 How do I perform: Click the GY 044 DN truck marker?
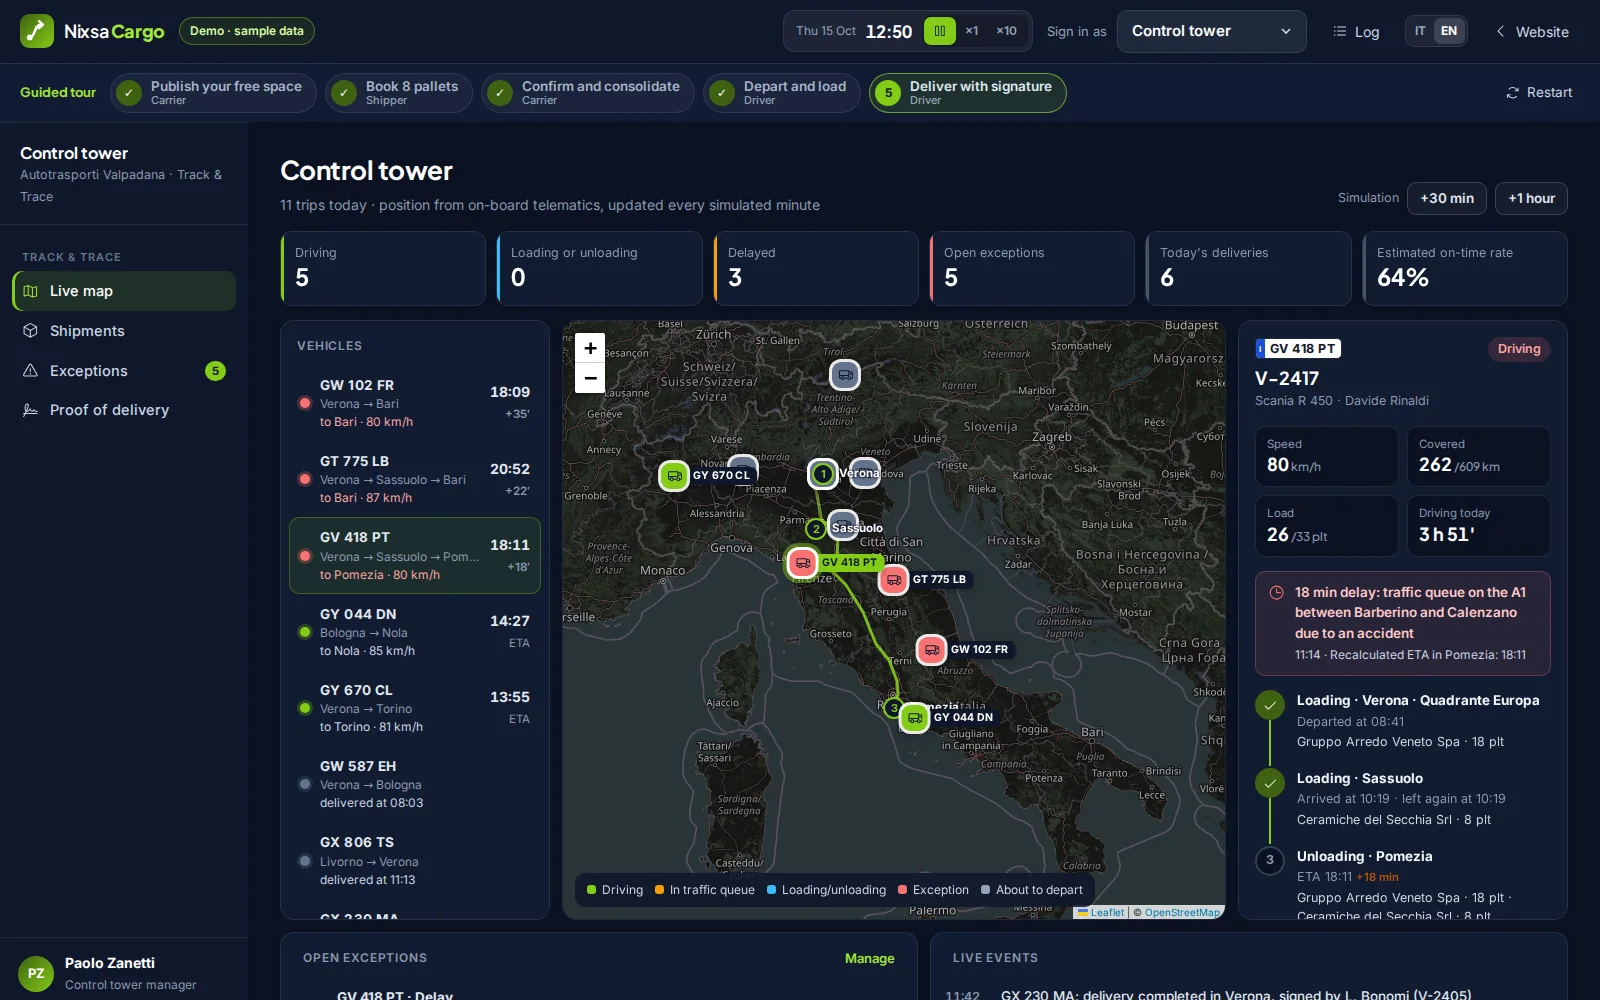pos(914,717)
